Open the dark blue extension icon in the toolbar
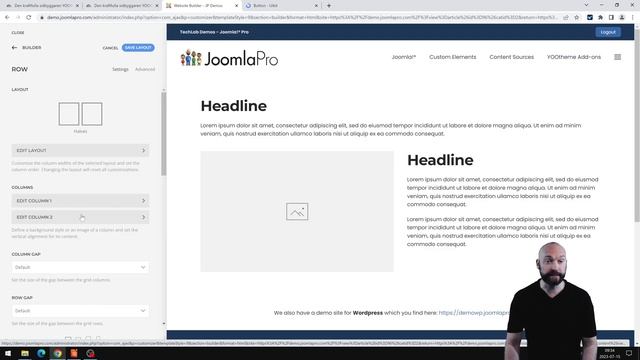 click(x=590, y=18)
